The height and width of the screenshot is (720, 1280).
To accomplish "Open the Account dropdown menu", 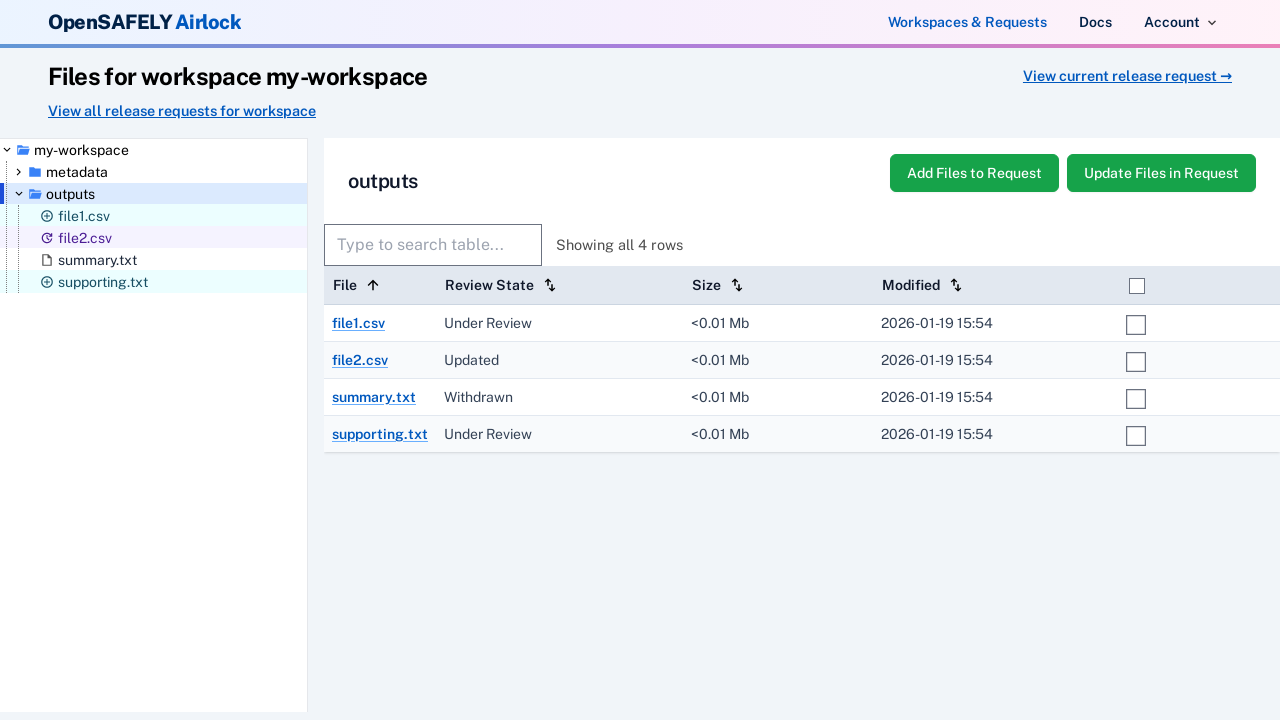I will click(1180, 22).
